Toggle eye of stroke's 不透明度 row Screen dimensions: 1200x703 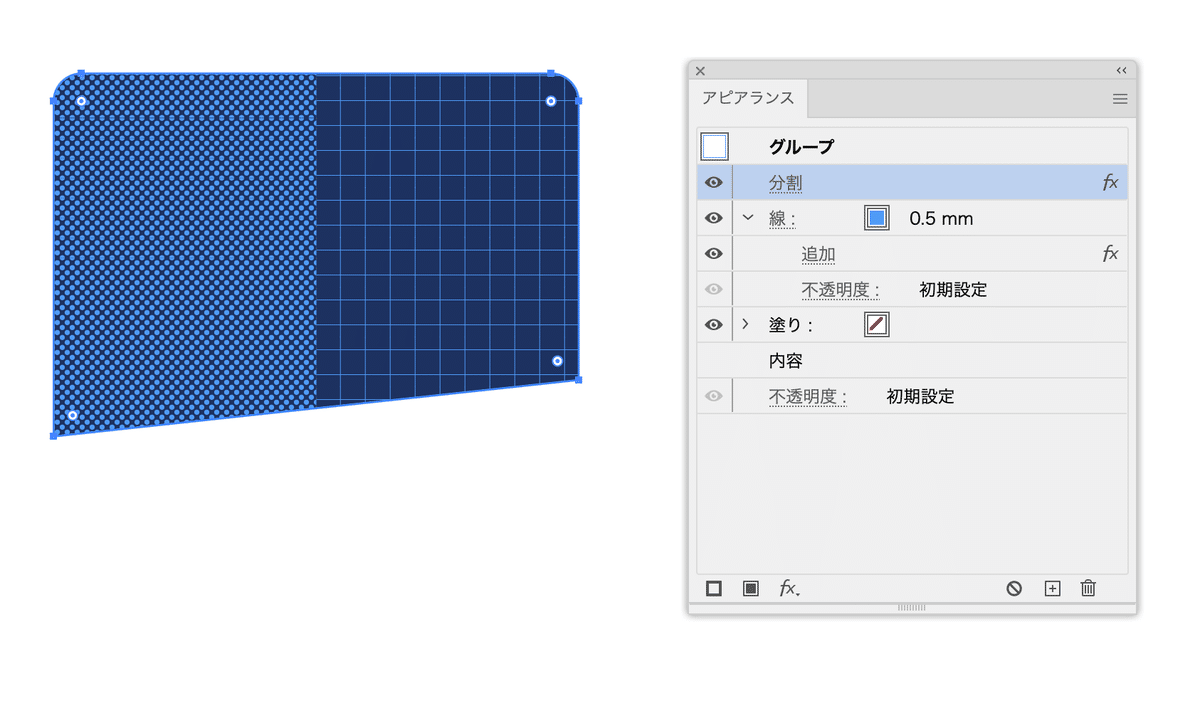[714, 290]
